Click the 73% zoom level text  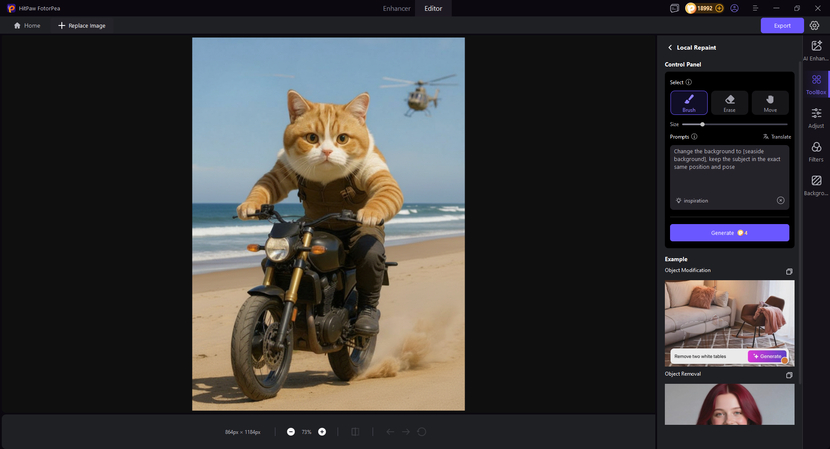pyautogui.click(x=306, y=432)
